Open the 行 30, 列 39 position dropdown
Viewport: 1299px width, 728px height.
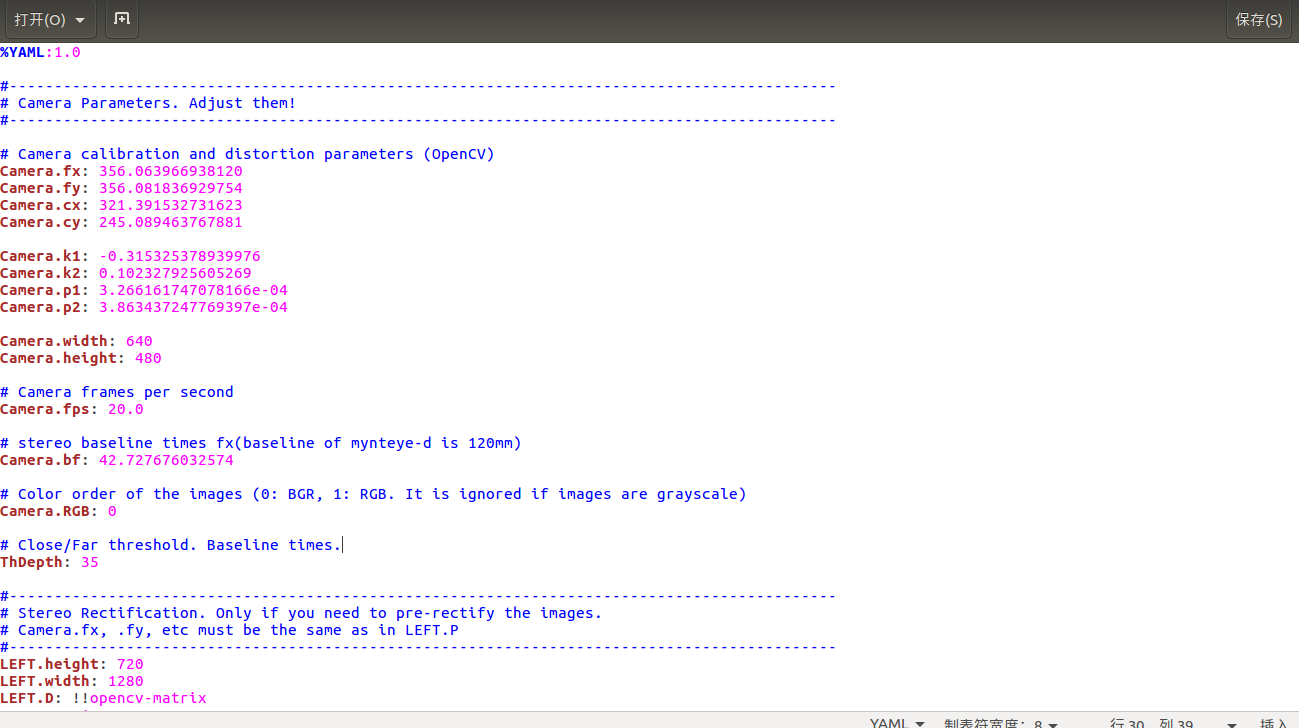tap(1173, 723)
